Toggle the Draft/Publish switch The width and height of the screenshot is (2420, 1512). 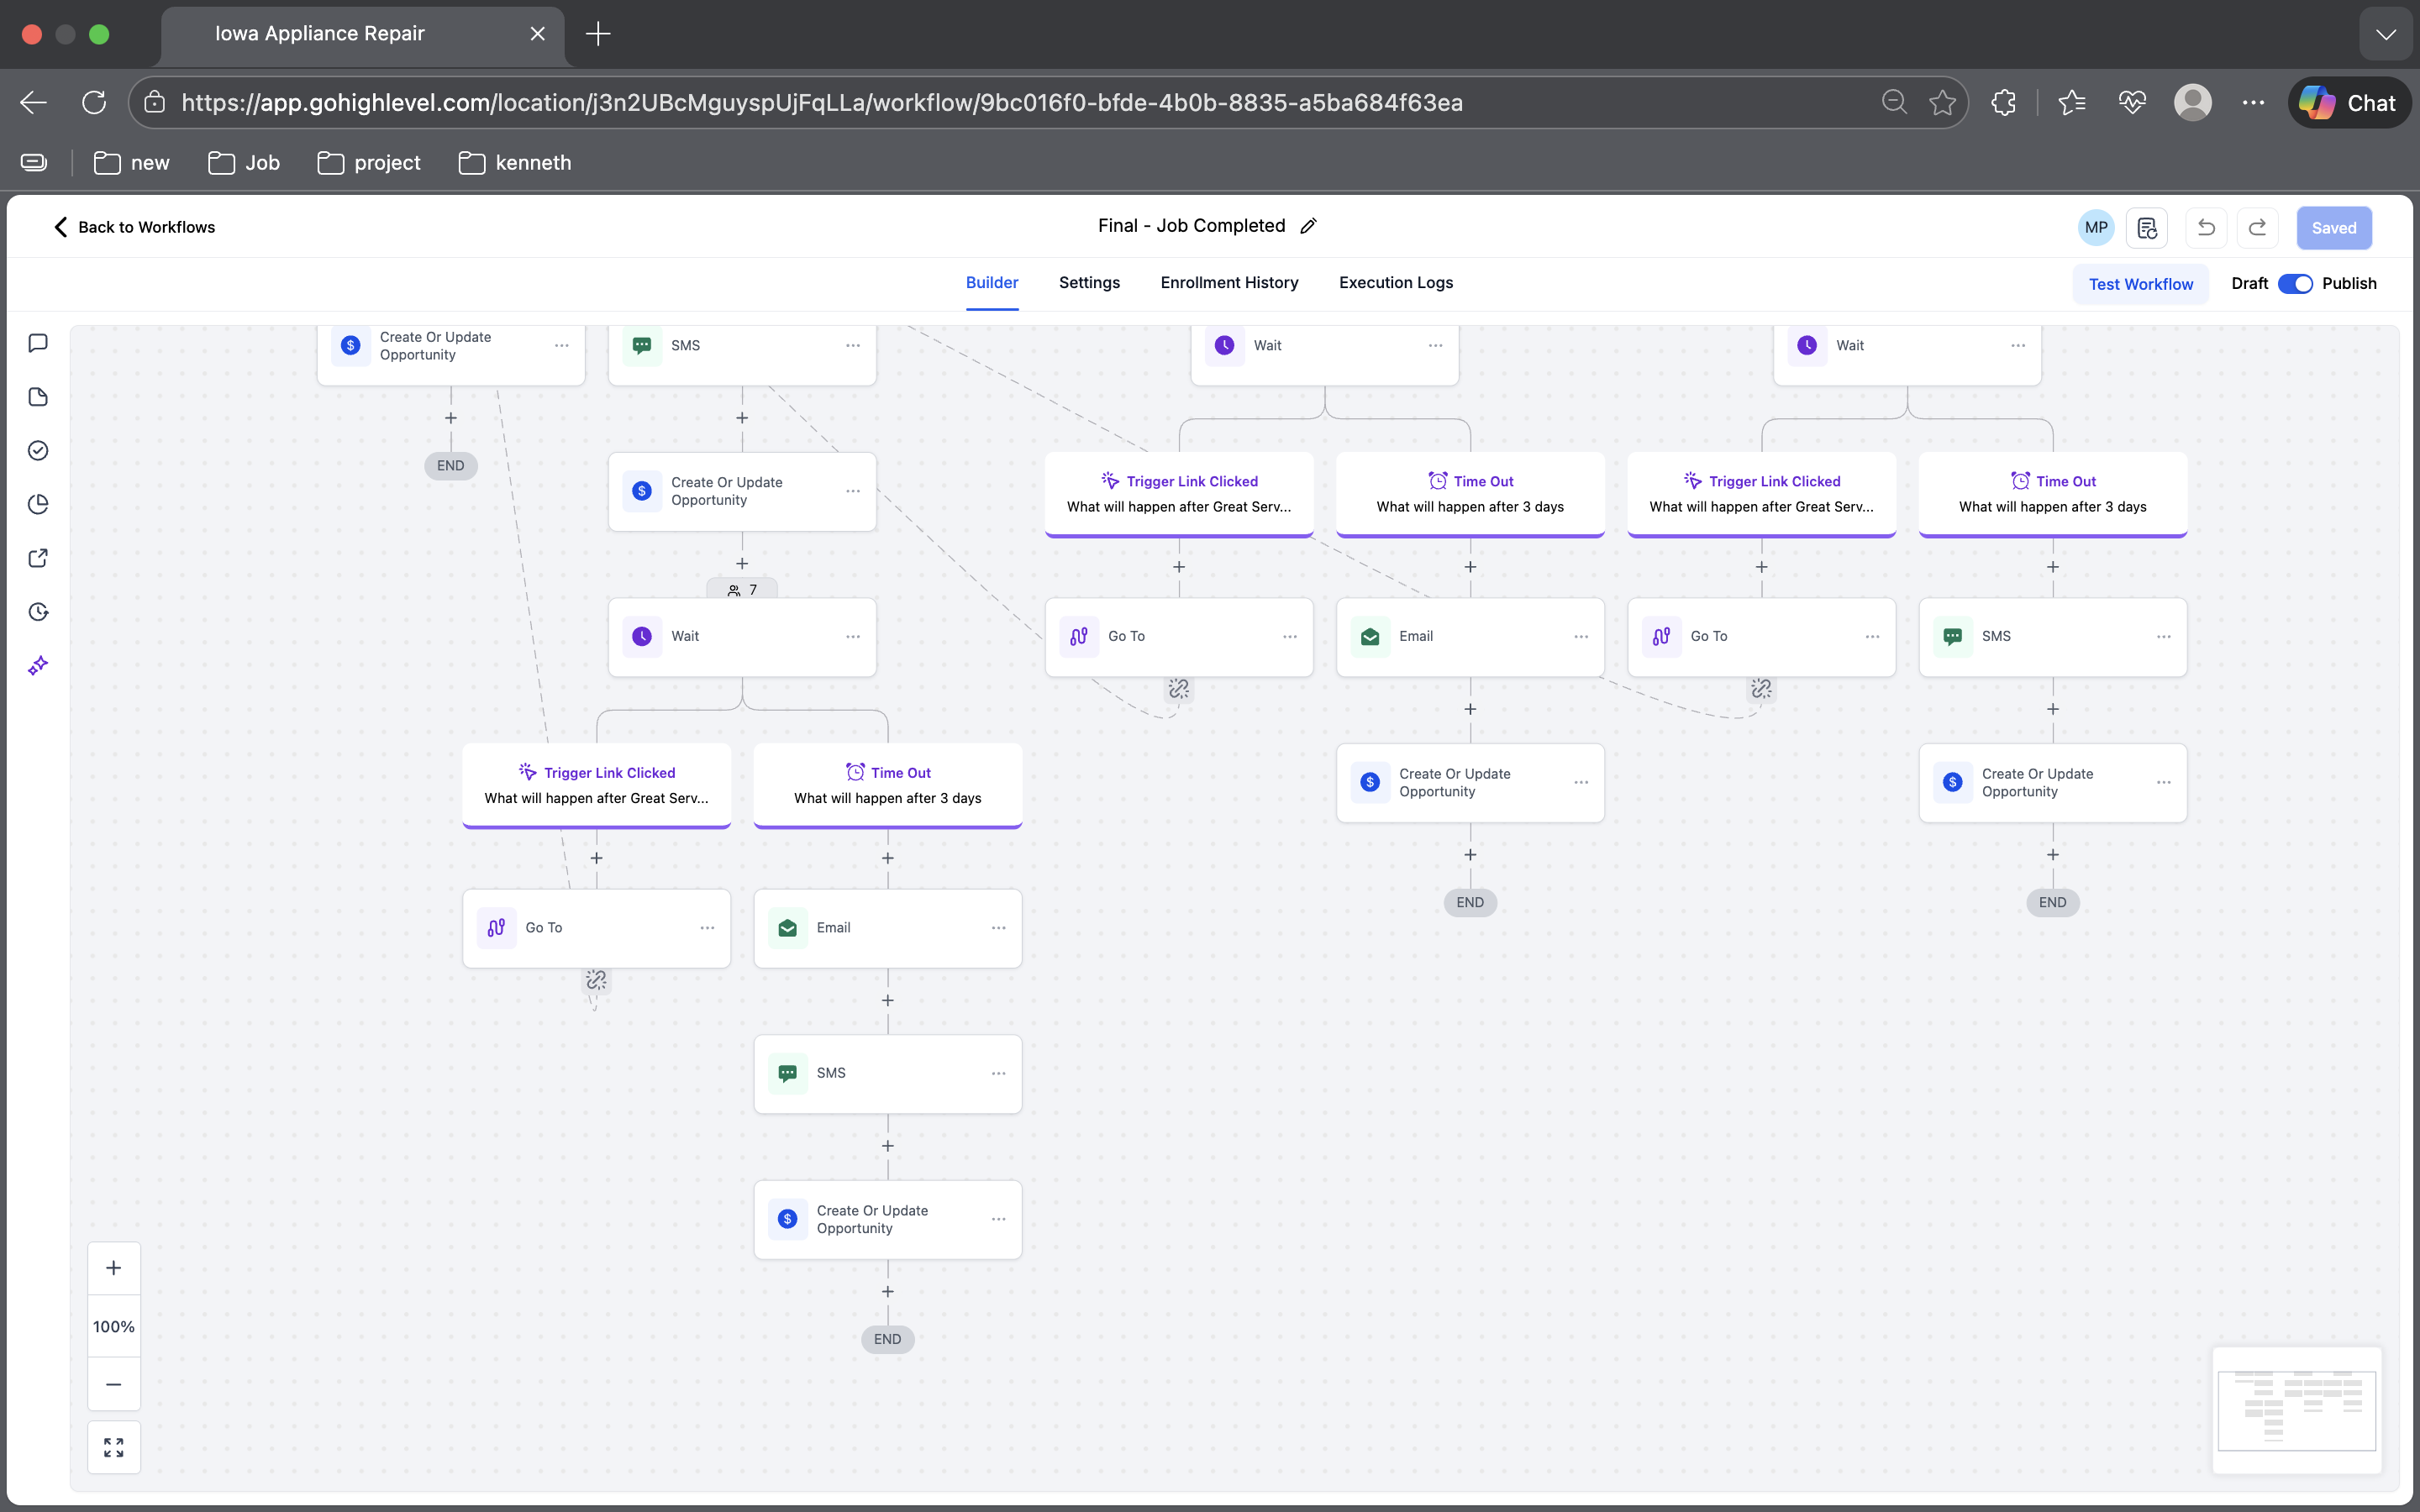2295,284
